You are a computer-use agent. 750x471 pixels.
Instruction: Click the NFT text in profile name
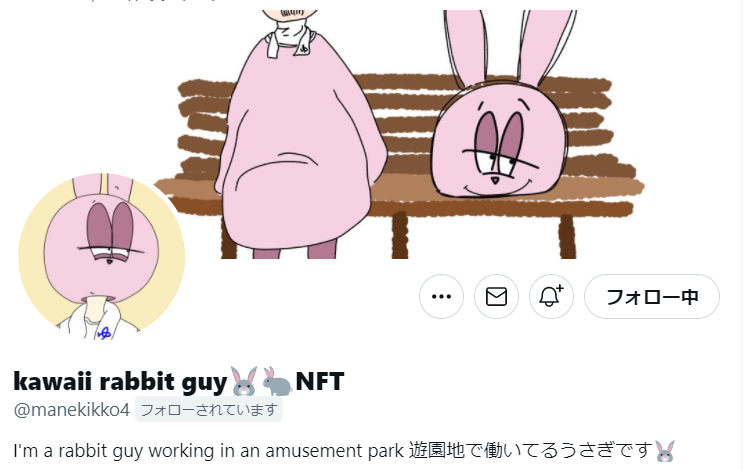click(x=320, y=381)
